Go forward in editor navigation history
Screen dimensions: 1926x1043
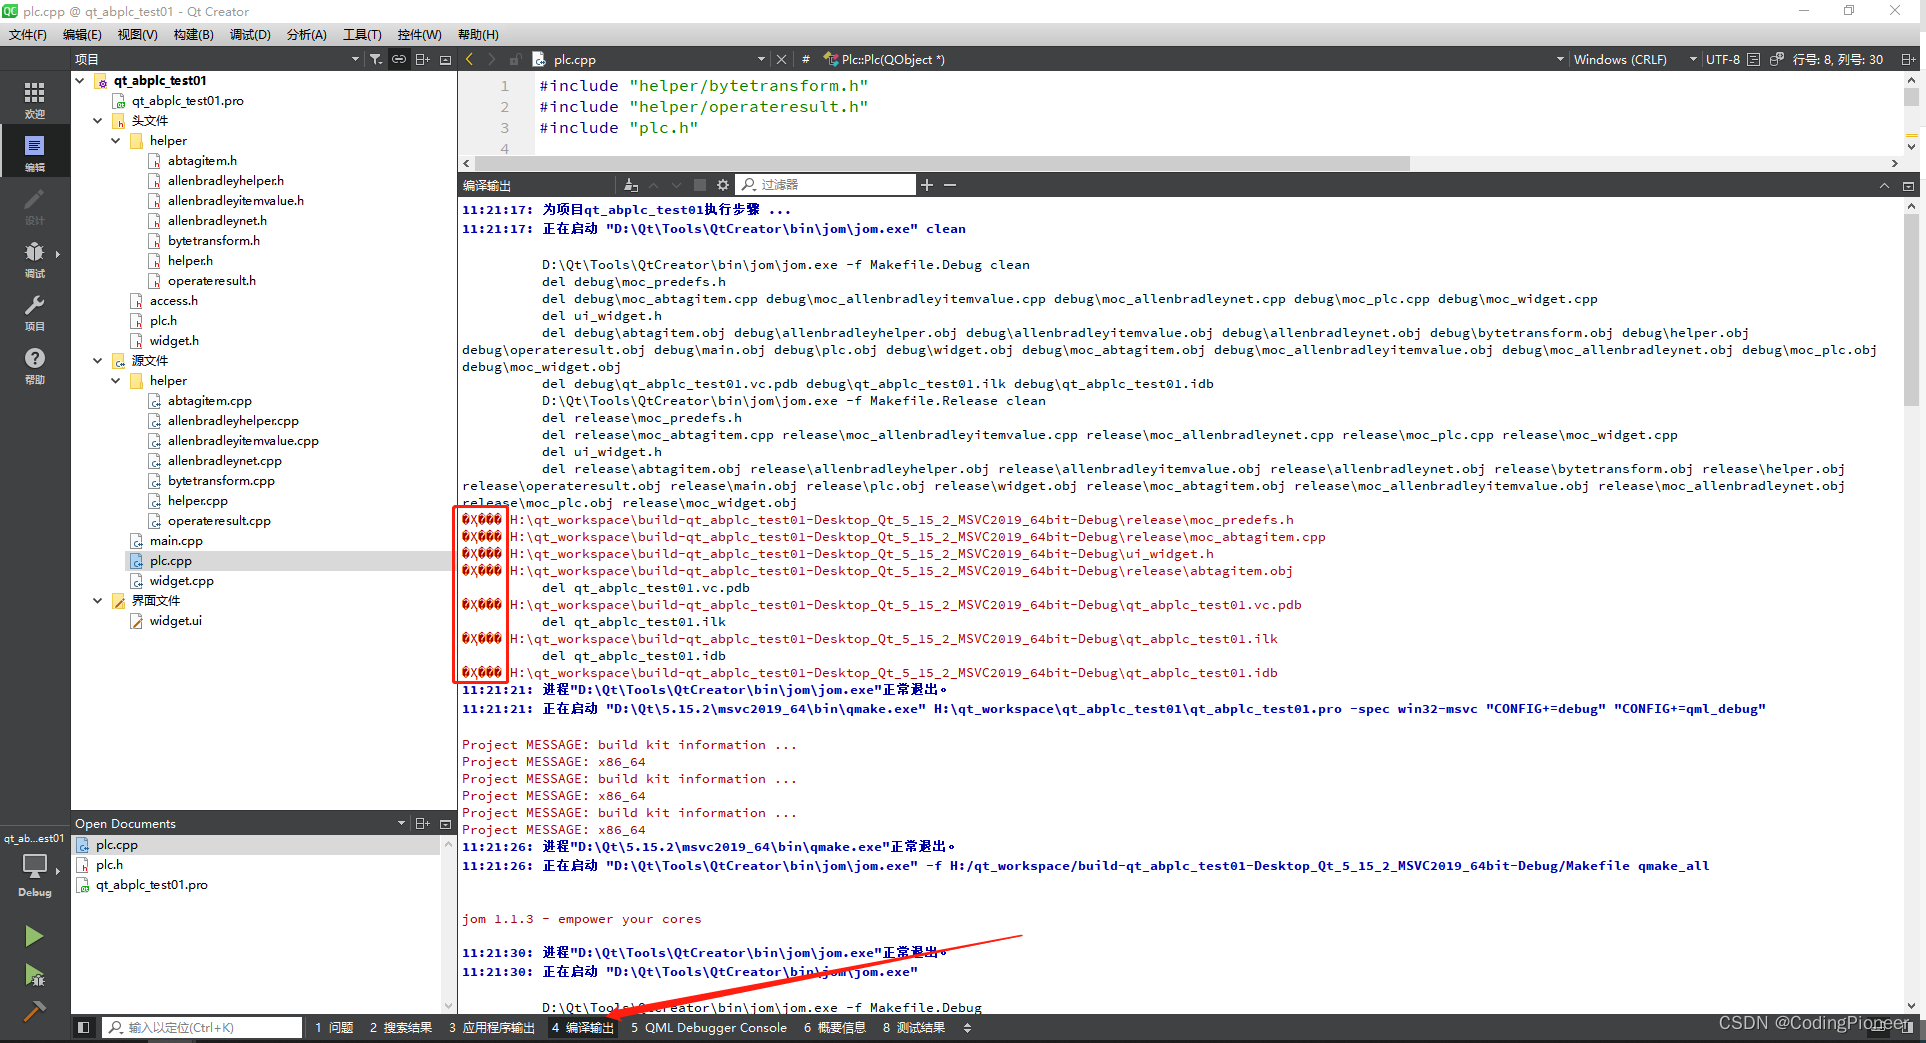[x=492, y=59]
